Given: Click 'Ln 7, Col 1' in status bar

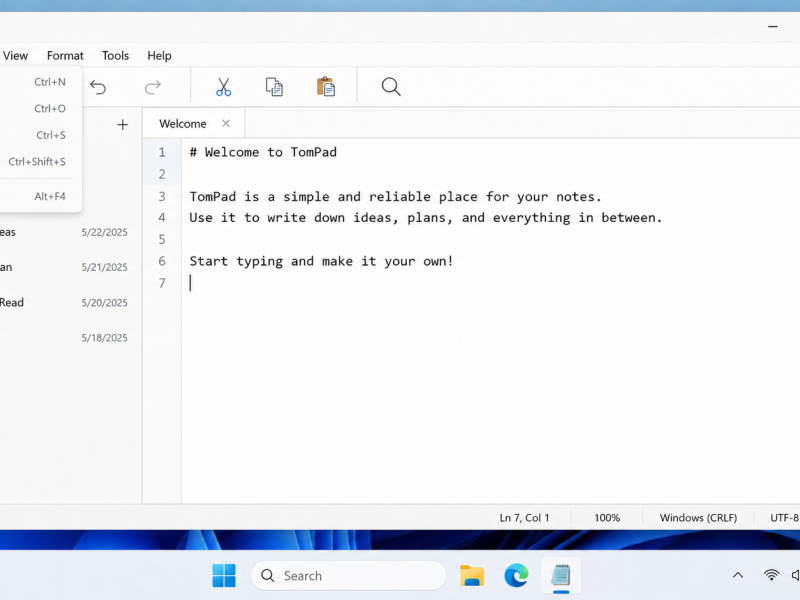Looking at the screenshot, I should 524,517.
